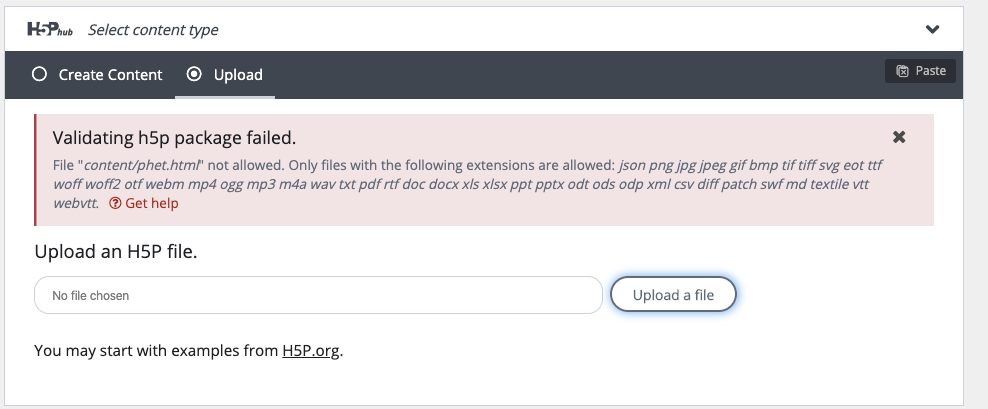The image size is (988, 409).
Task: Open the Get help link text
Action: click(152, 204)
